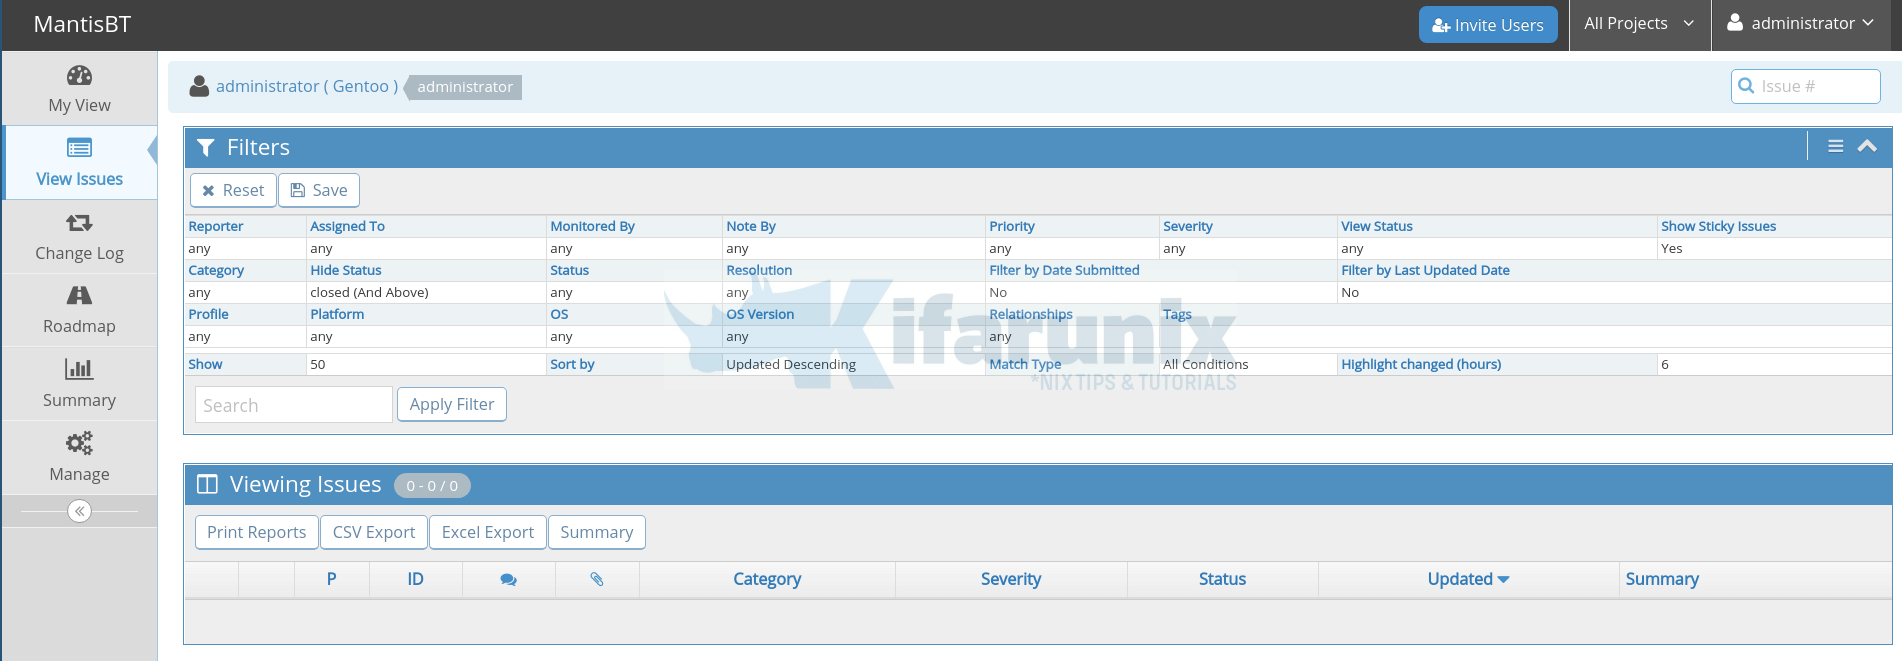Expand the administrator account menu
The image size is (1902, 661).
click(1800, 24)
